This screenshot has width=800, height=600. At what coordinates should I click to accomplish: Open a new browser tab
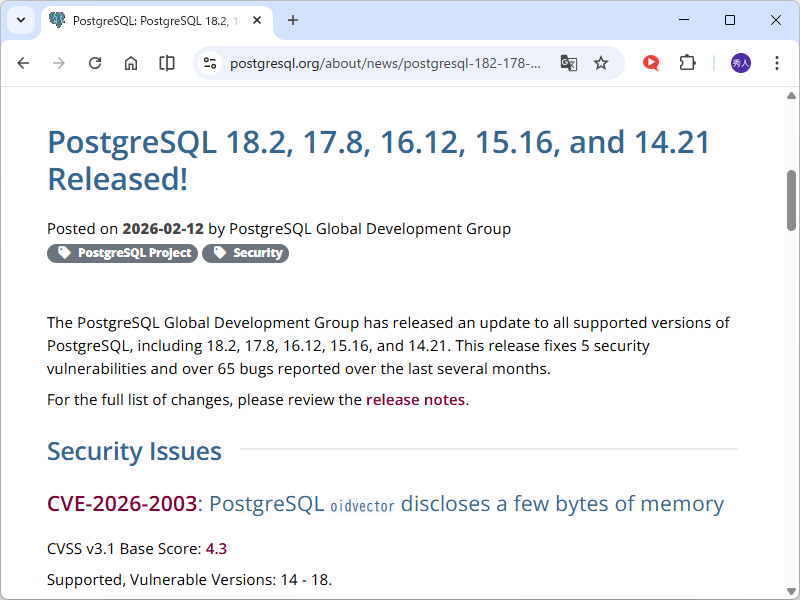pos(292,20)
